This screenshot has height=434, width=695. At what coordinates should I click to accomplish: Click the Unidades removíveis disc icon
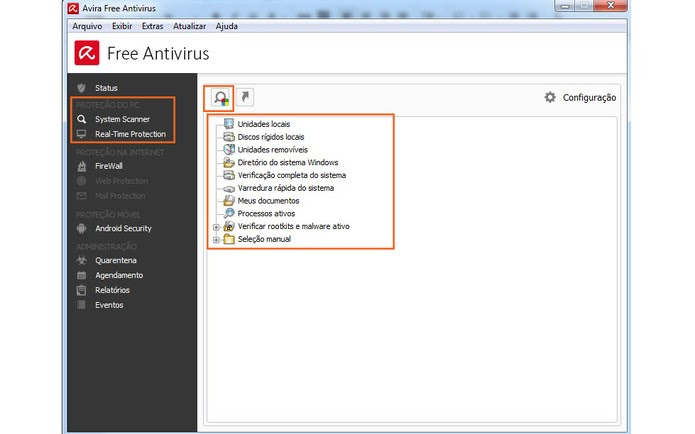coord(229,149)
